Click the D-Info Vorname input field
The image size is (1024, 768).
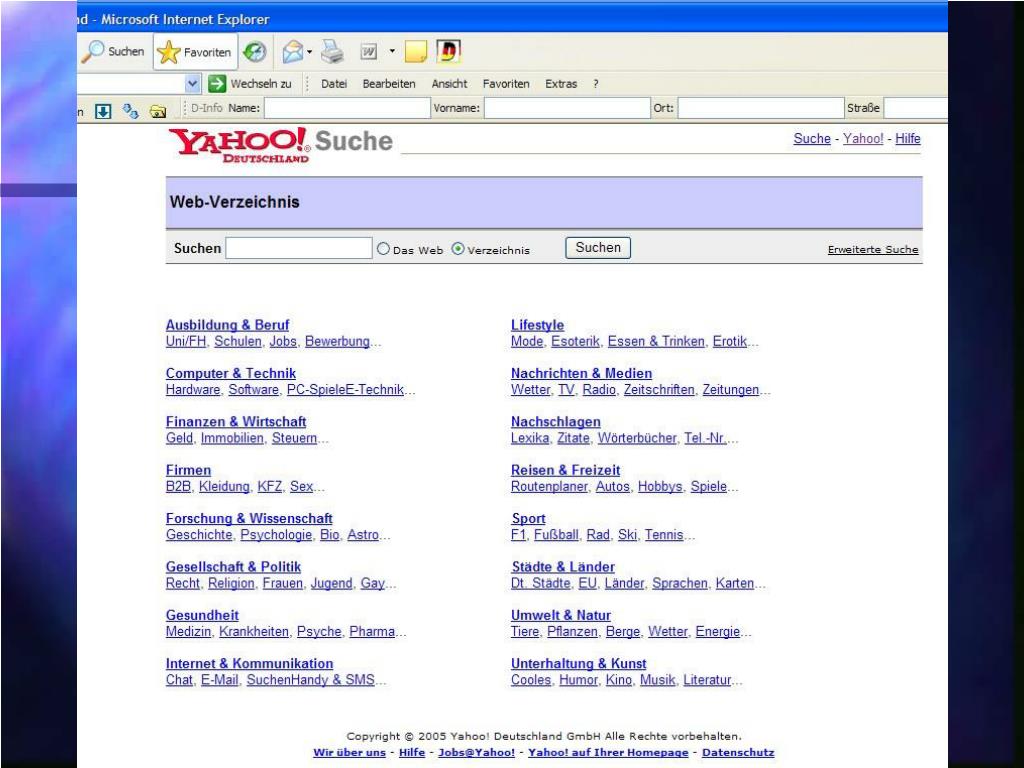[x=567, y=108]
